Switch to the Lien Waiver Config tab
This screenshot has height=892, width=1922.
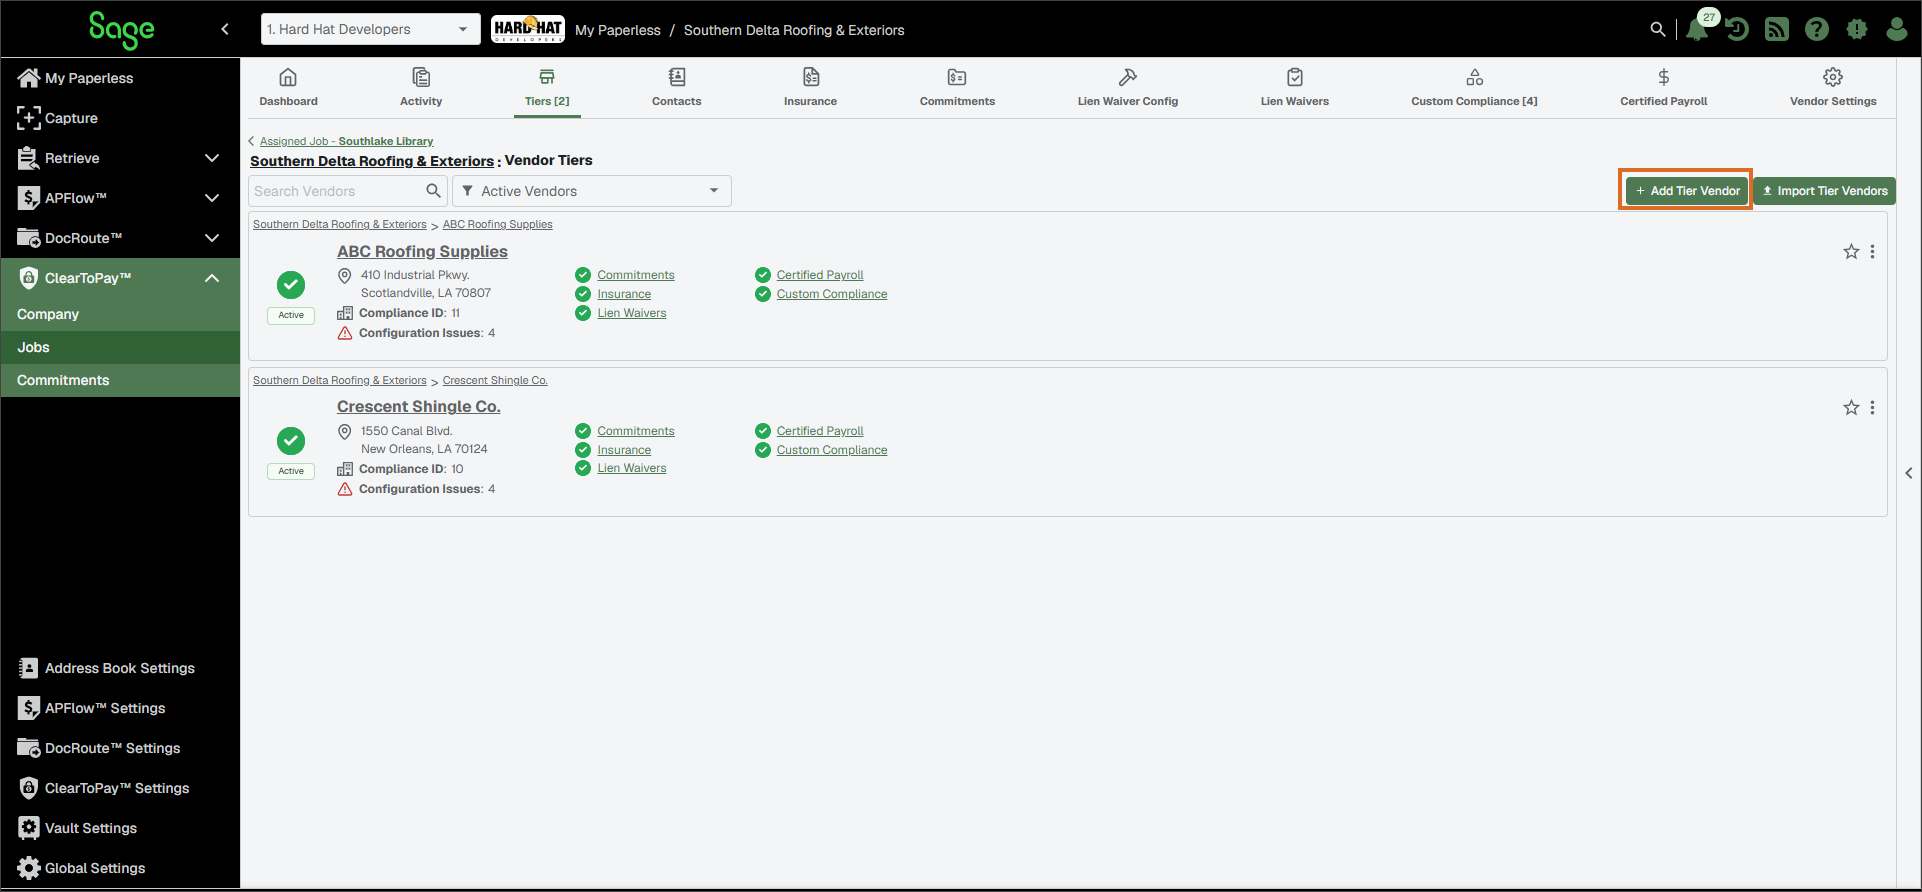click(x=1128, y=87)
